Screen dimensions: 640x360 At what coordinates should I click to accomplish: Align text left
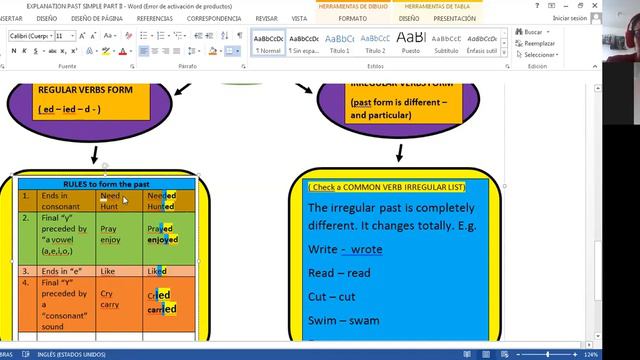(x=144, y=51)
